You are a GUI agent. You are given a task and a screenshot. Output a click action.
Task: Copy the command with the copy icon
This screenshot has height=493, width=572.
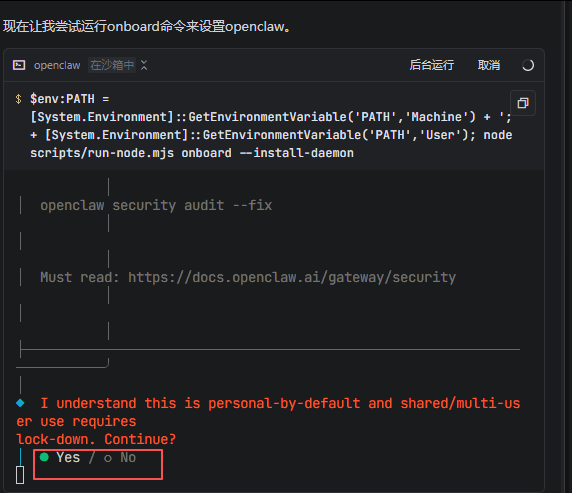[523, 103]
